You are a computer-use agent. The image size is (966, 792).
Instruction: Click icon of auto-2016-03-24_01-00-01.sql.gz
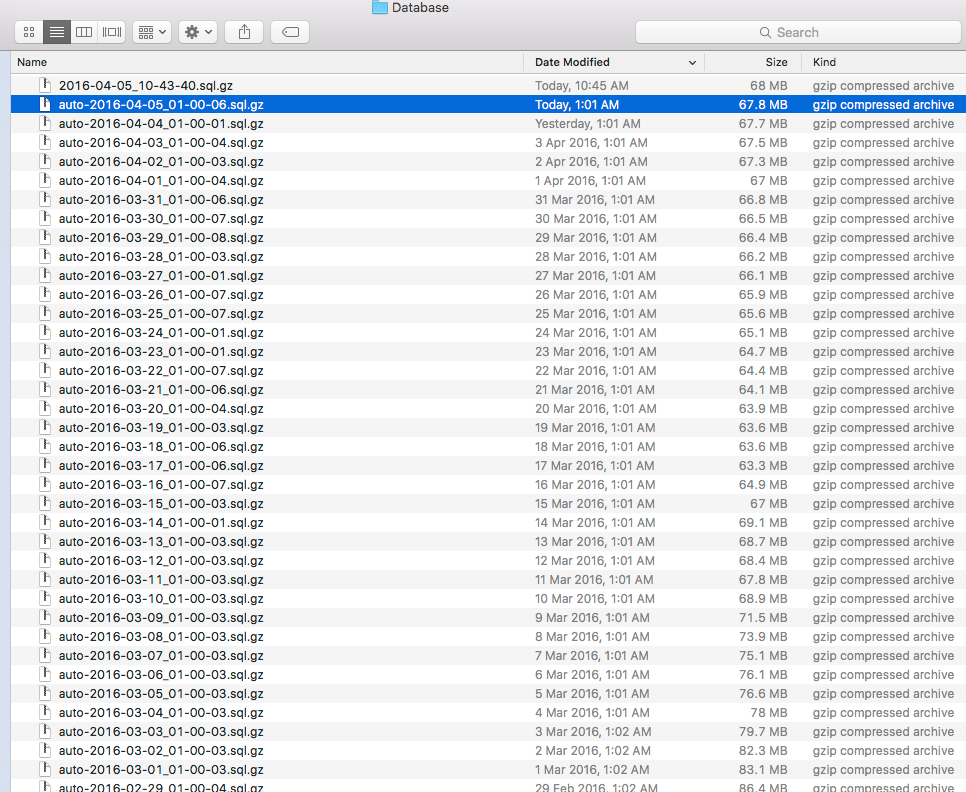[45, 333]
